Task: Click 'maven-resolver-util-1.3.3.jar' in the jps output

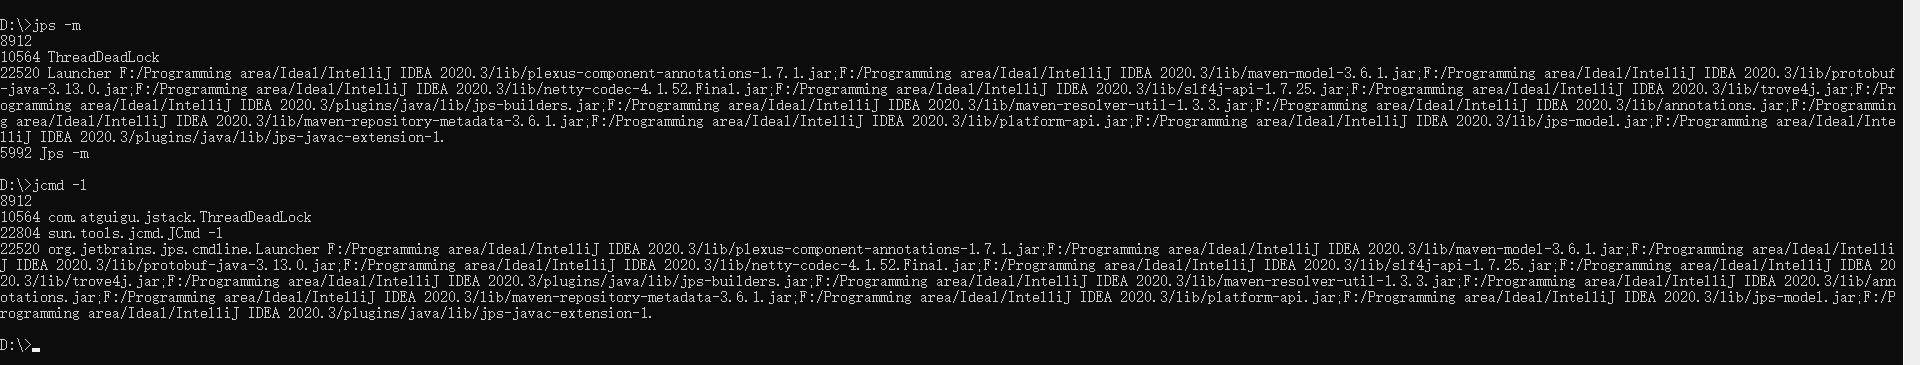Action: 1132,105
